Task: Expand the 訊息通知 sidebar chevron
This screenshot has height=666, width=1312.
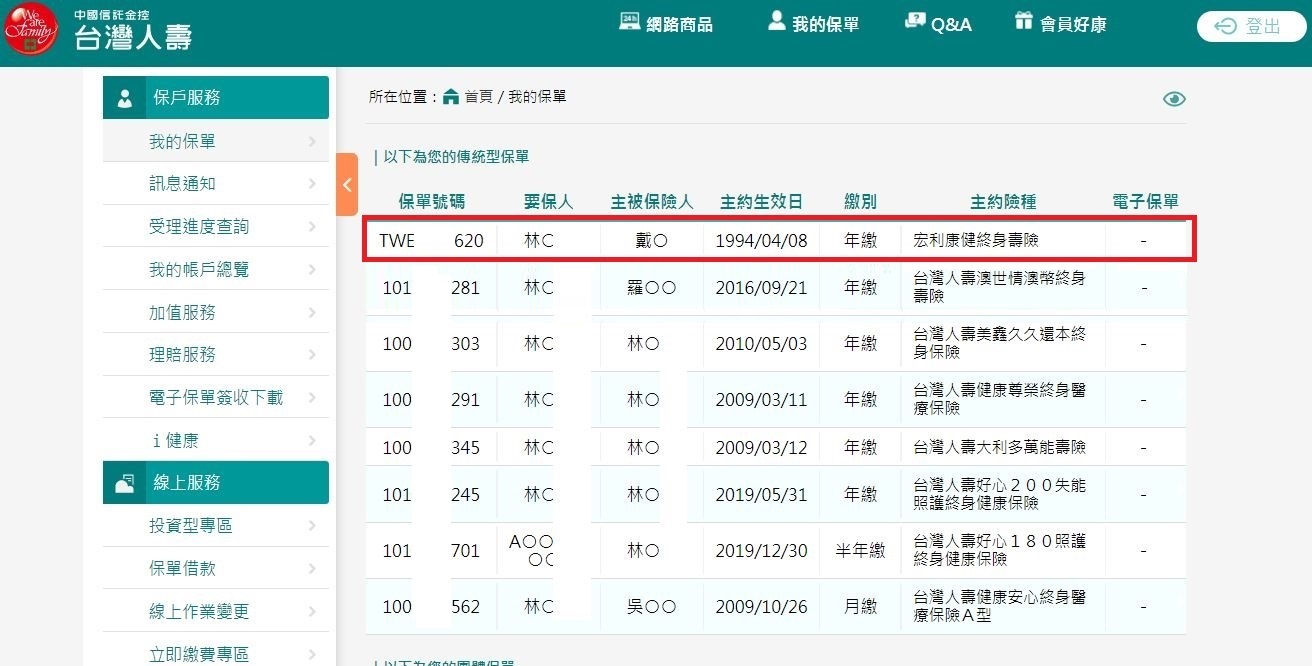Action: click(x=313, y=184)
